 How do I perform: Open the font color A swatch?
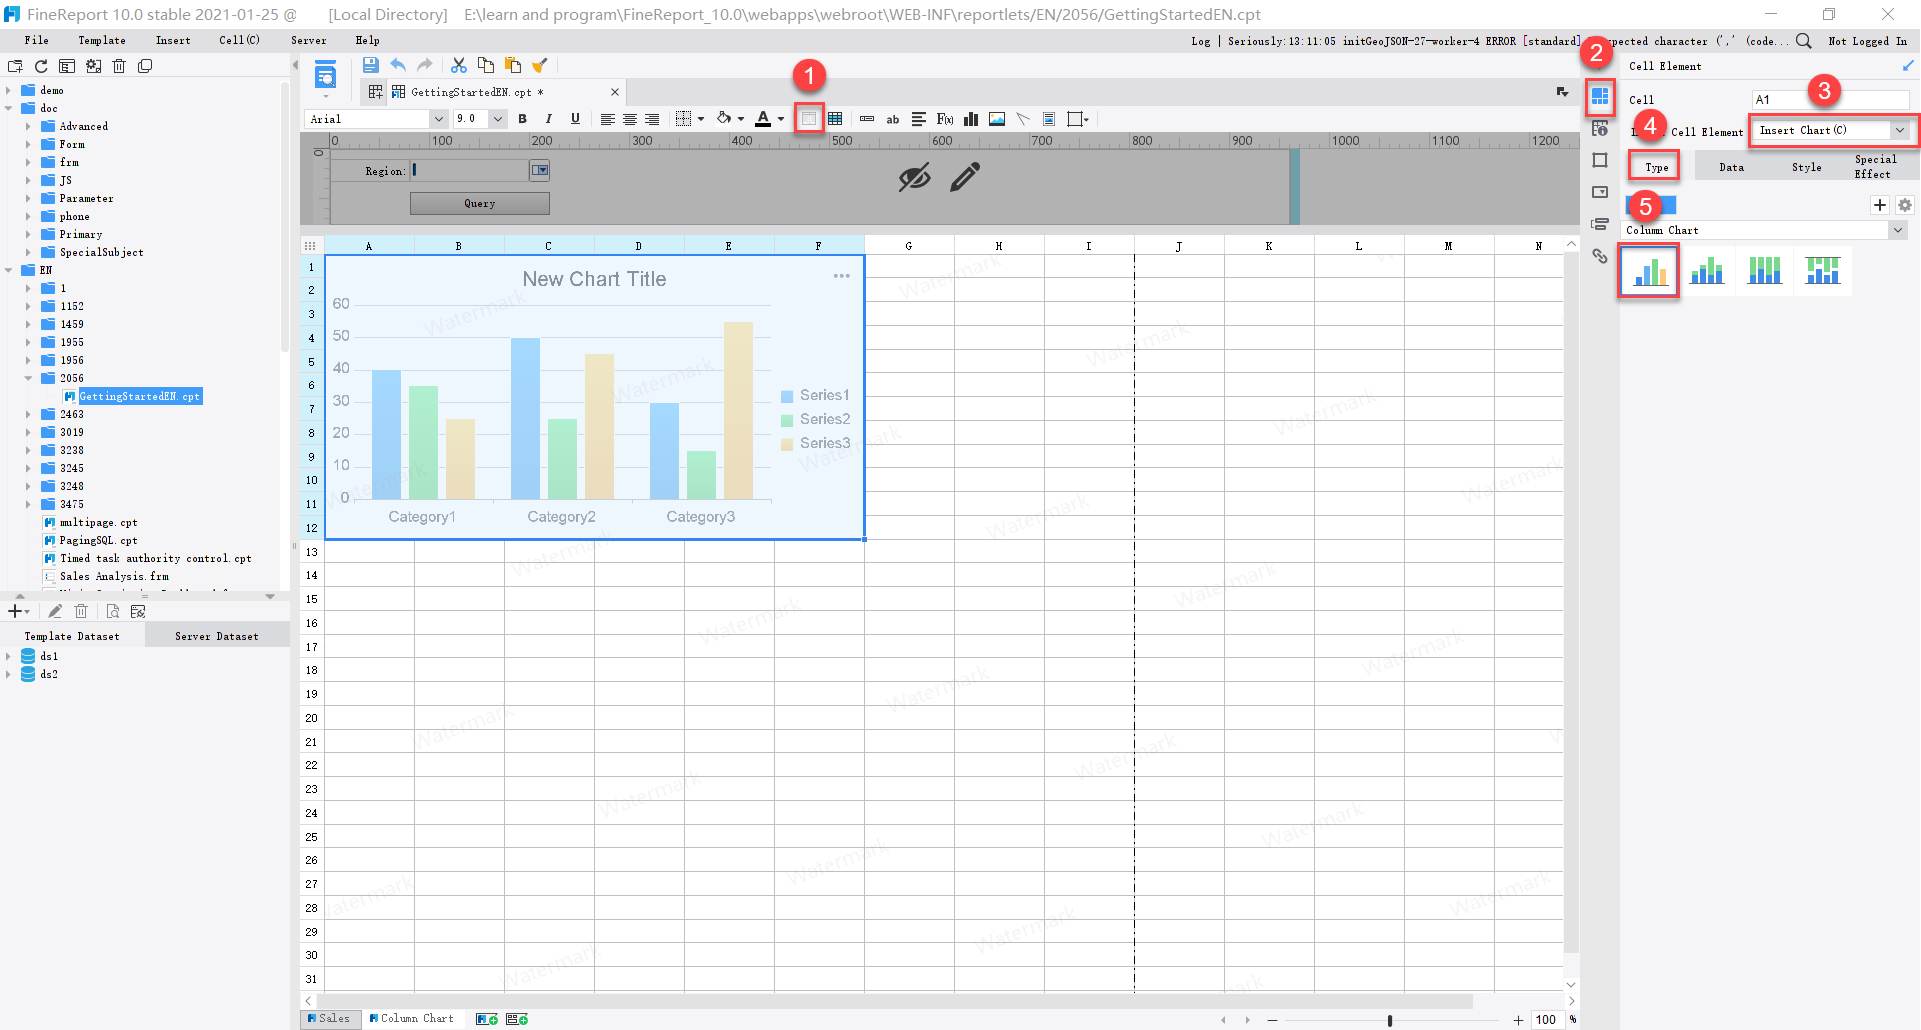[763, 119]
